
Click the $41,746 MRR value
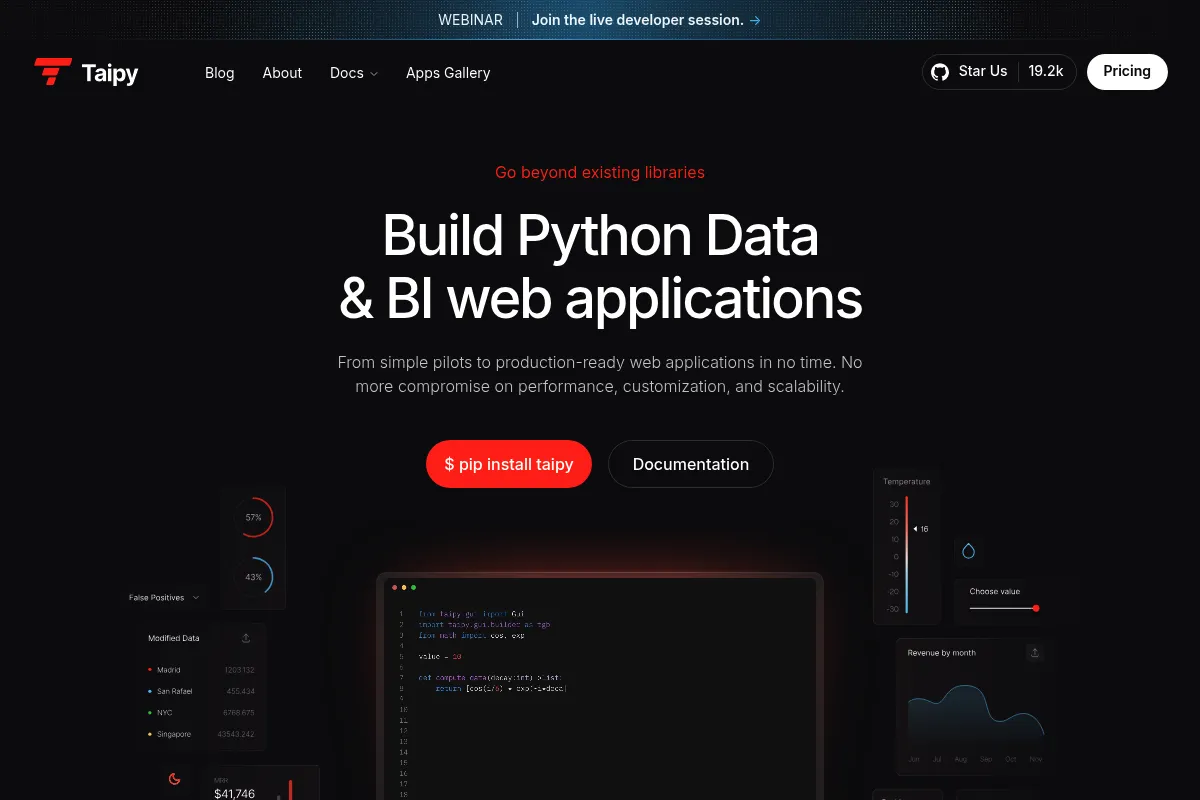[234, 794]
